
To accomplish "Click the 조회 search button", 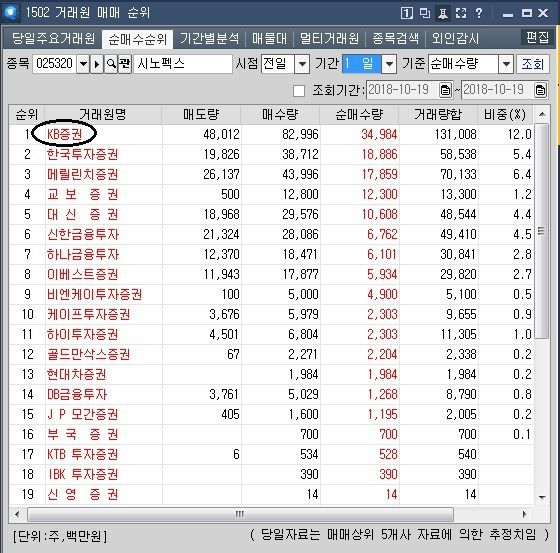I will 532,64.
